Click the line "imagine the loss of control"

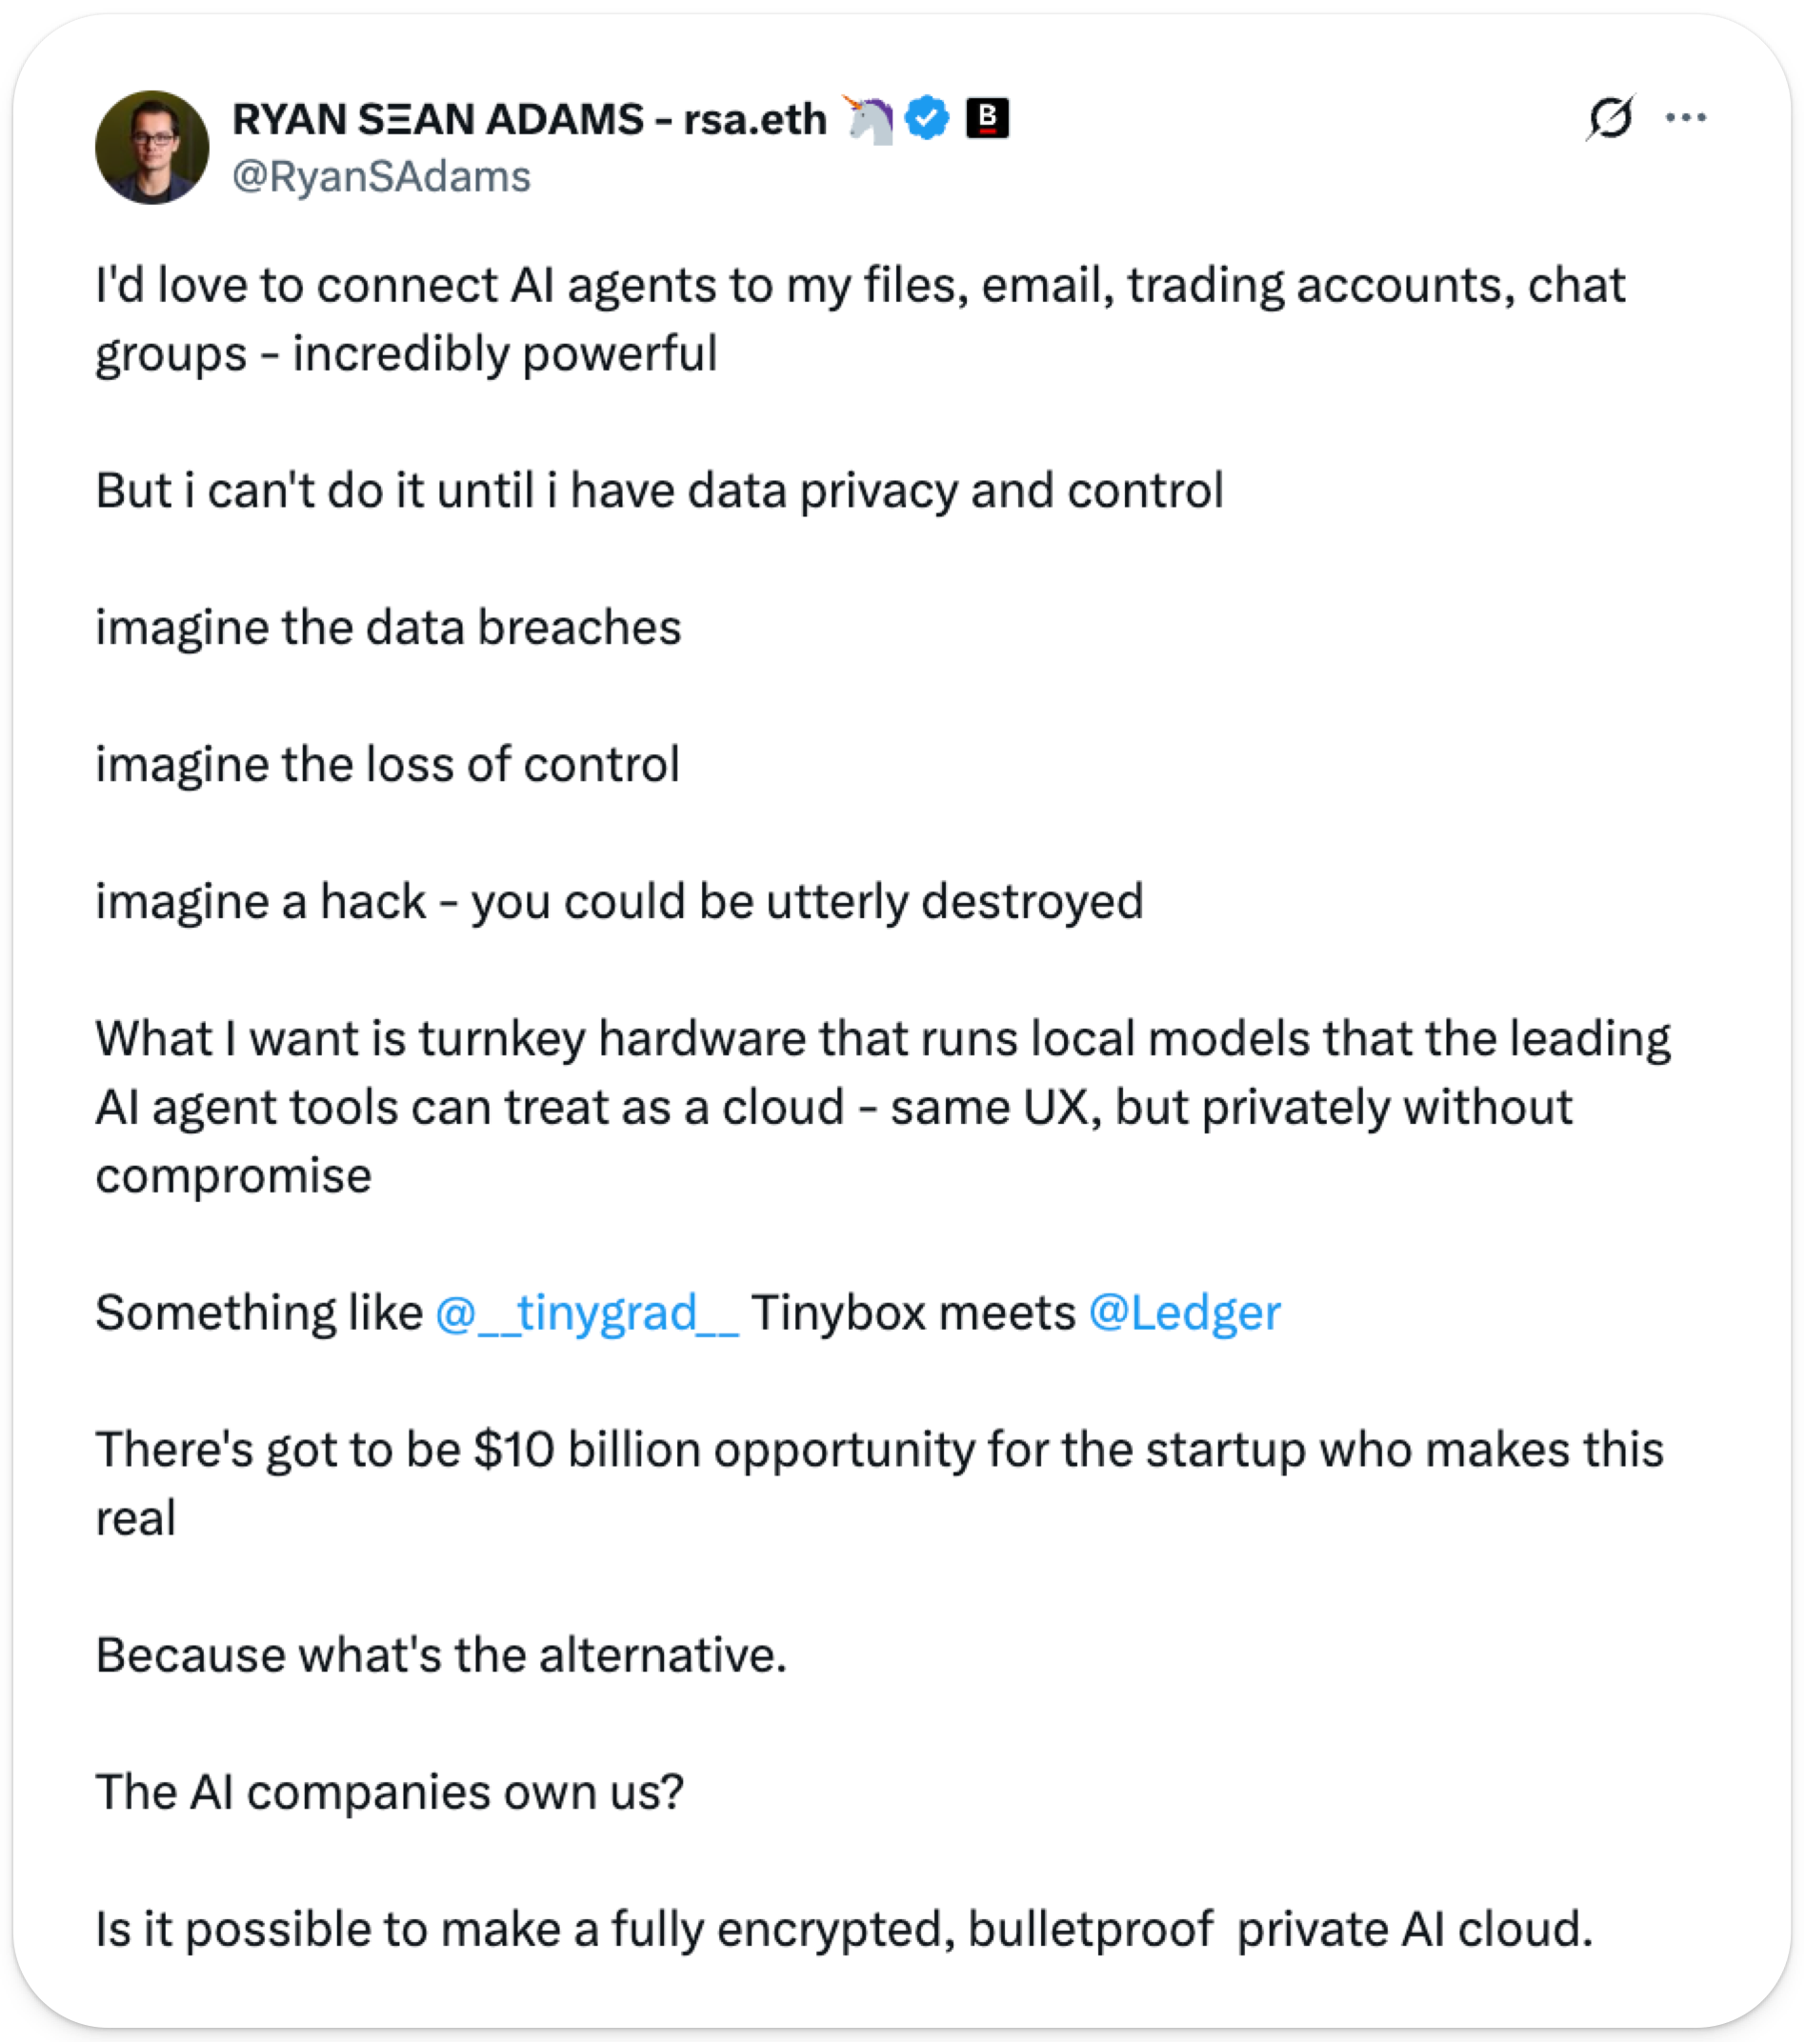click(387, 765)
